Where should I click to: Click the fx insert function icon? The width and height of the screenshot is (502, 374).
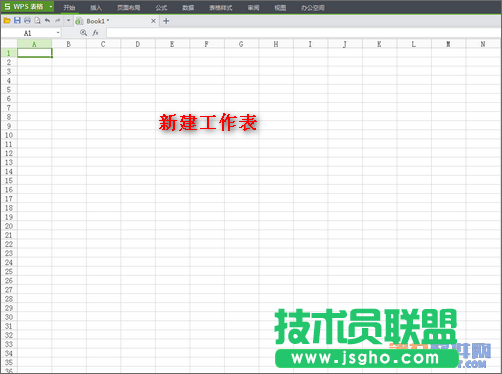pyautogui.click(x=95, y=33)
